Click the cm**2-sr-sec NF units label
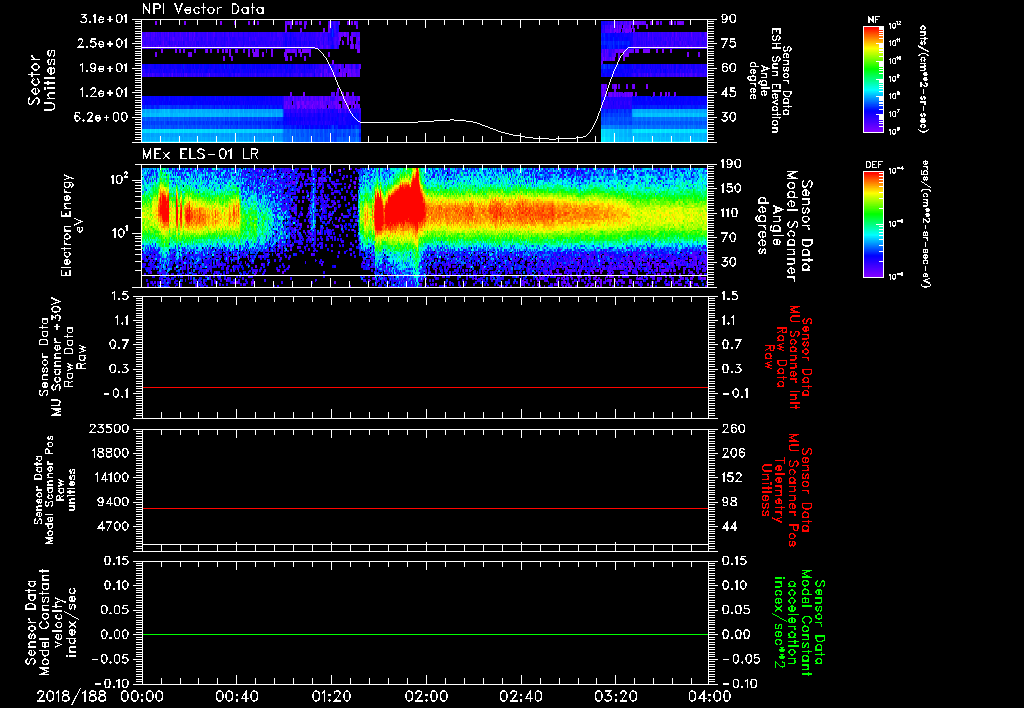Screen dimensions: 1024x708 tap(923, 78)
